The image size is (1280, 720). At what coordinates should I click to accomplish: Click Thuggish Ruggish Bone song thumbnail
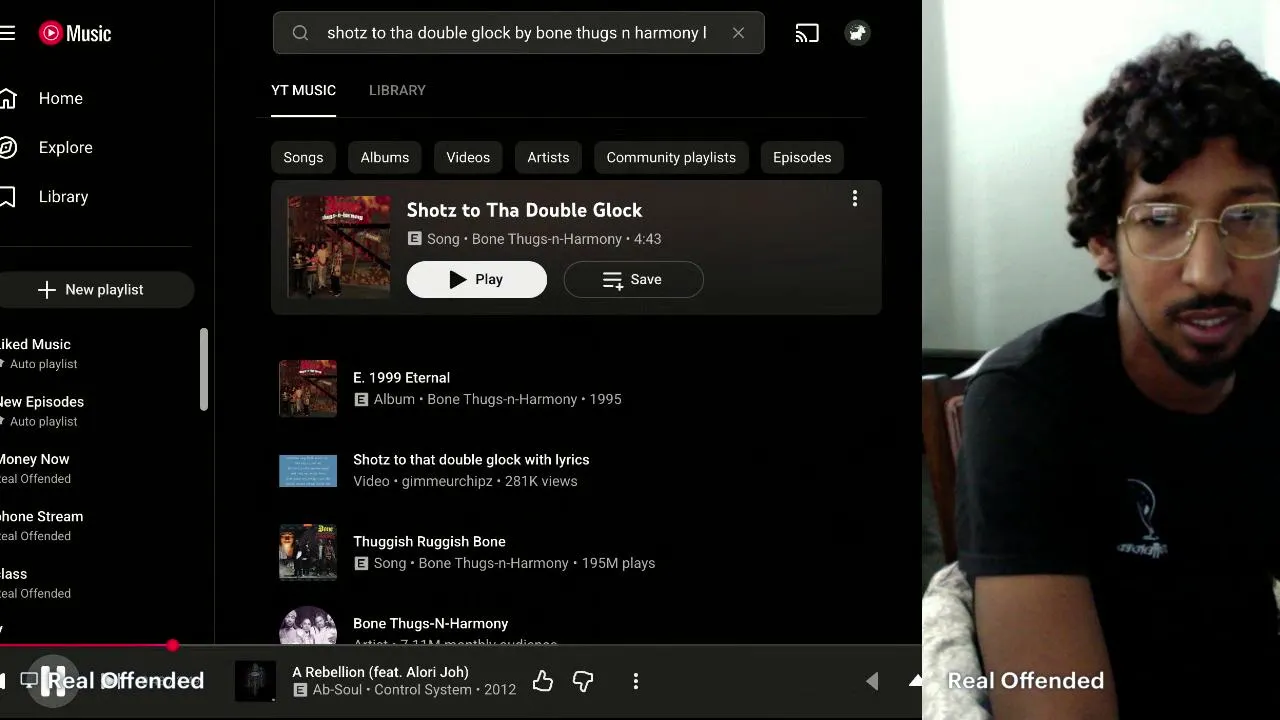tap(308, 552)
